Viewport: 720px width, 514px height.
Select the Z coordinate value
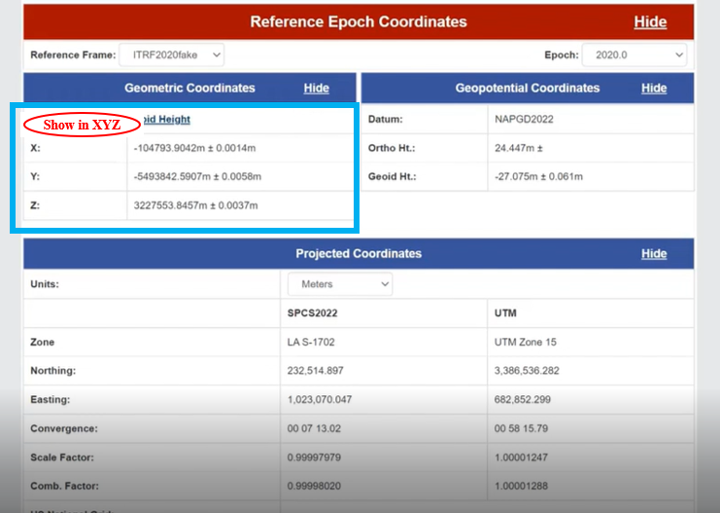click(195, 206)
